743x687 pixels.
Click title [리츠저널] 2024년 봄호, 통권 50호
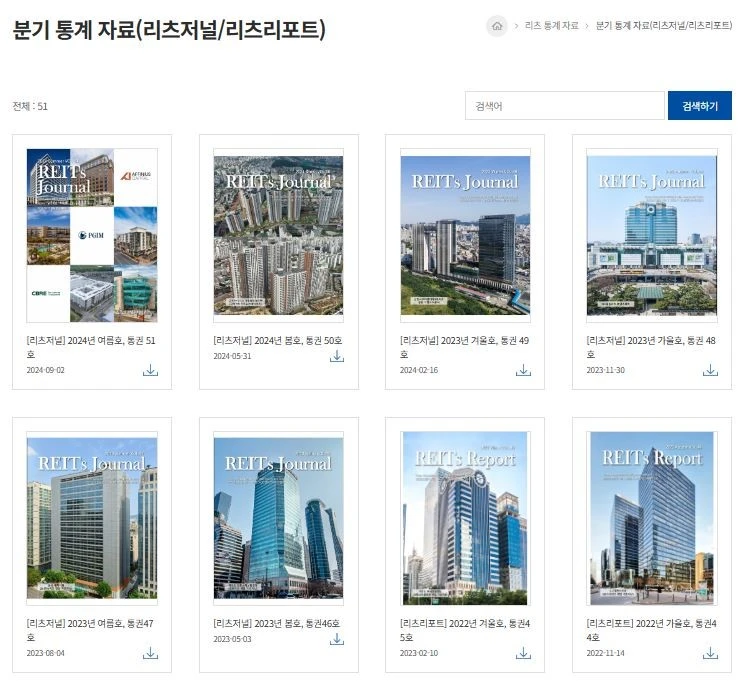pos(278,341)
